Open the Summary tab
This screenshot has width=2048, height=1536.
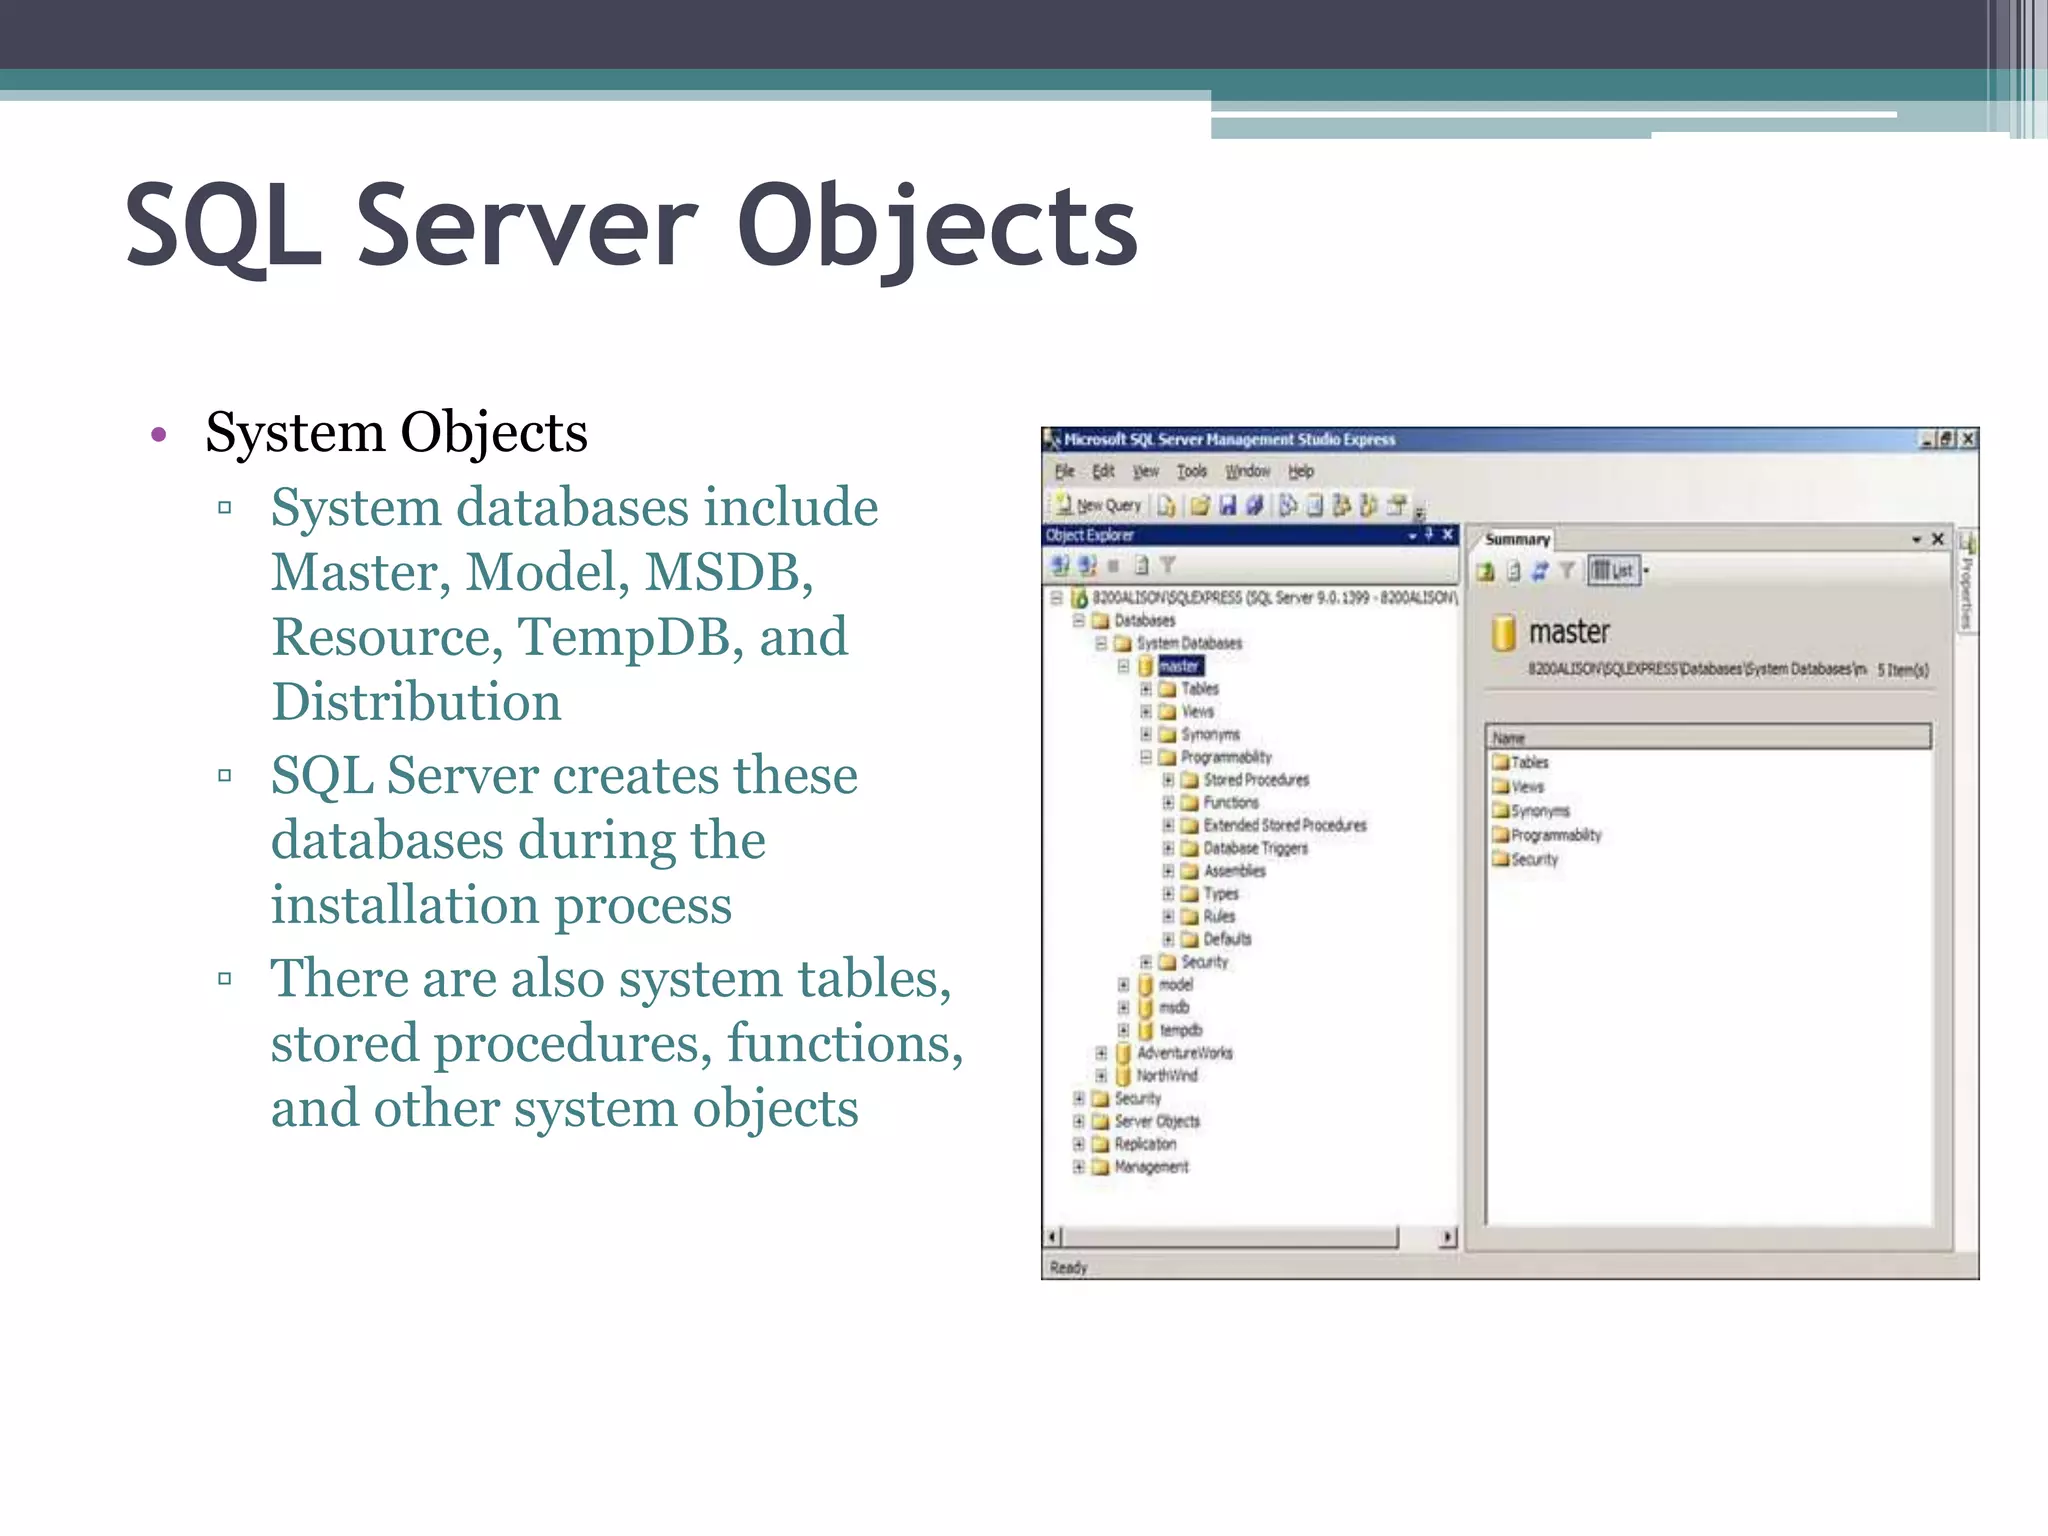click(1517, 539)
